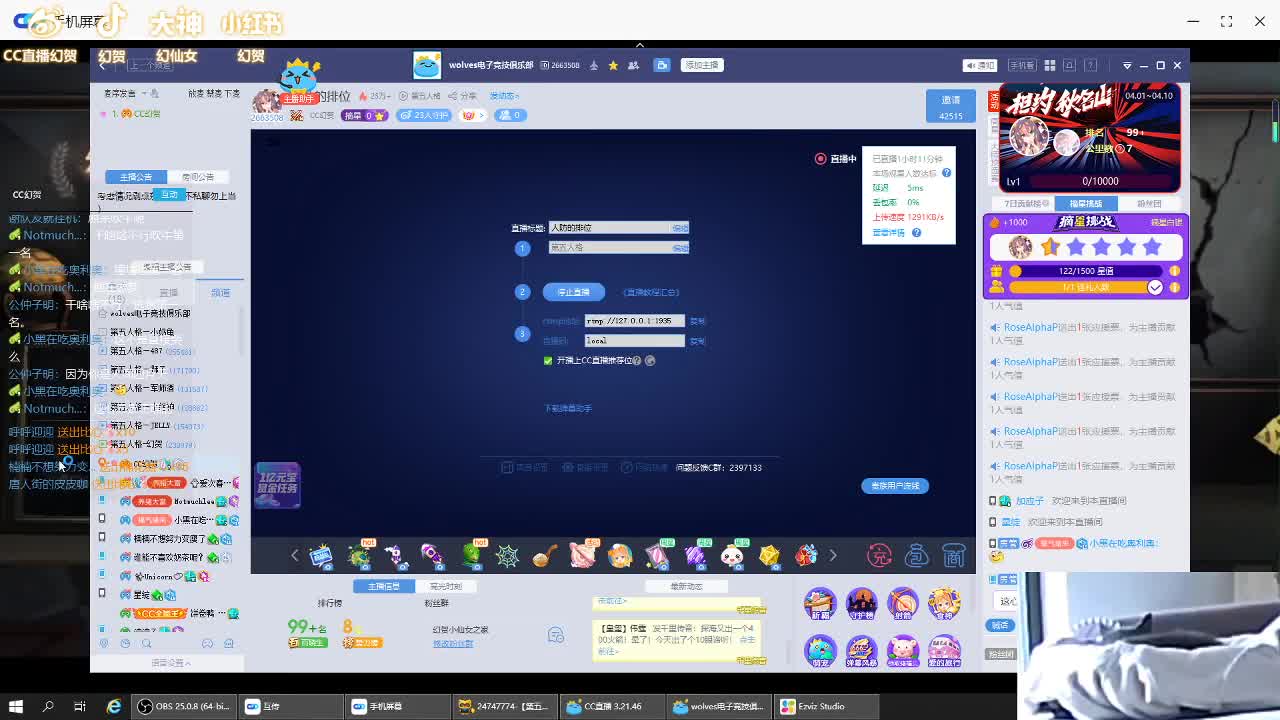Click the 'local' stream key field
Viewport: 1280px width, 720px height.
[x=635, y=341]
